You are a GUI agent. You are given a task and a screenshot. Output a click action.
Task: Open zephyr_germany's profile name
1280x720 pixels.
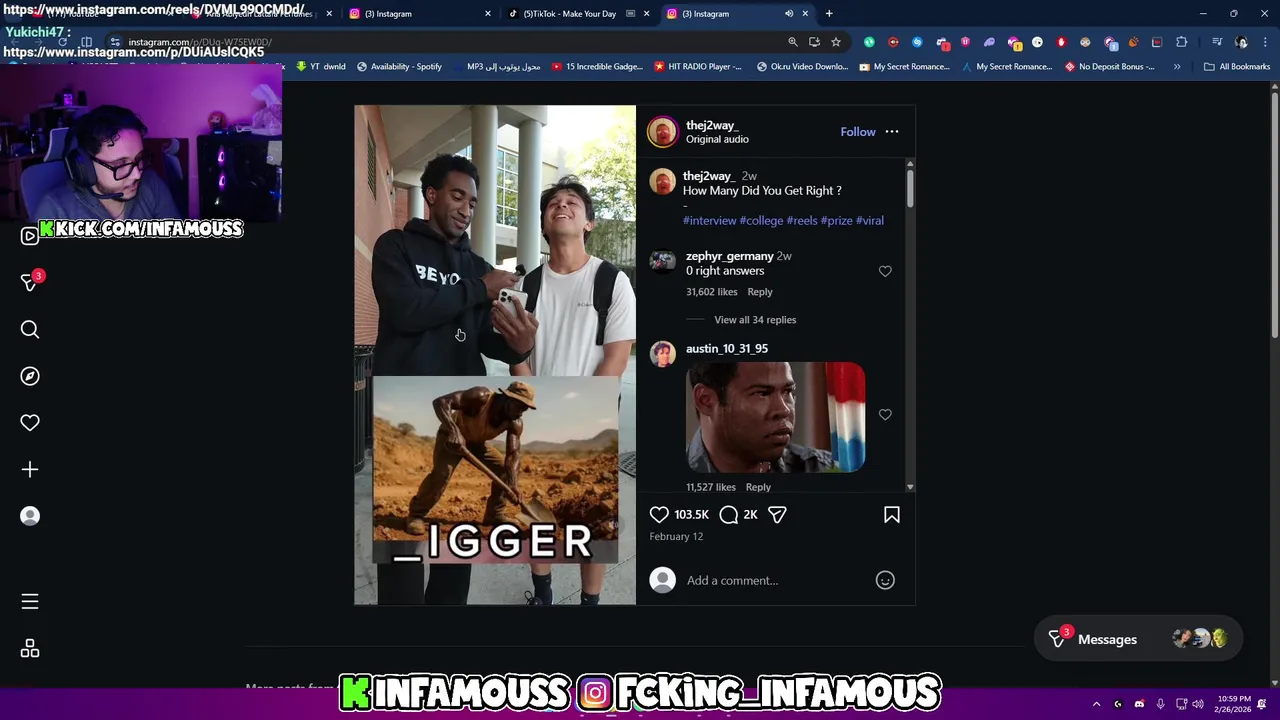[730, 256]
